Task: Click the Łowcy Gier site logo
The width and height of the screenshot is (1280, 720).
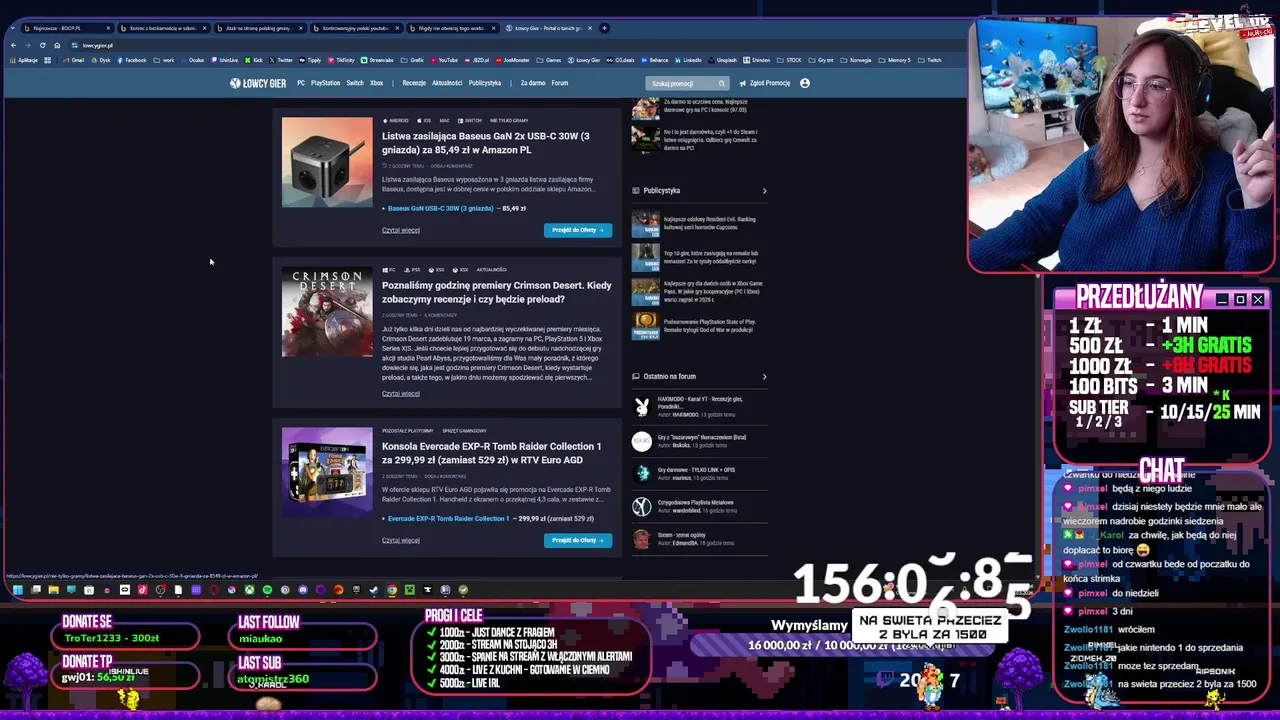Action: coord(258,83)
